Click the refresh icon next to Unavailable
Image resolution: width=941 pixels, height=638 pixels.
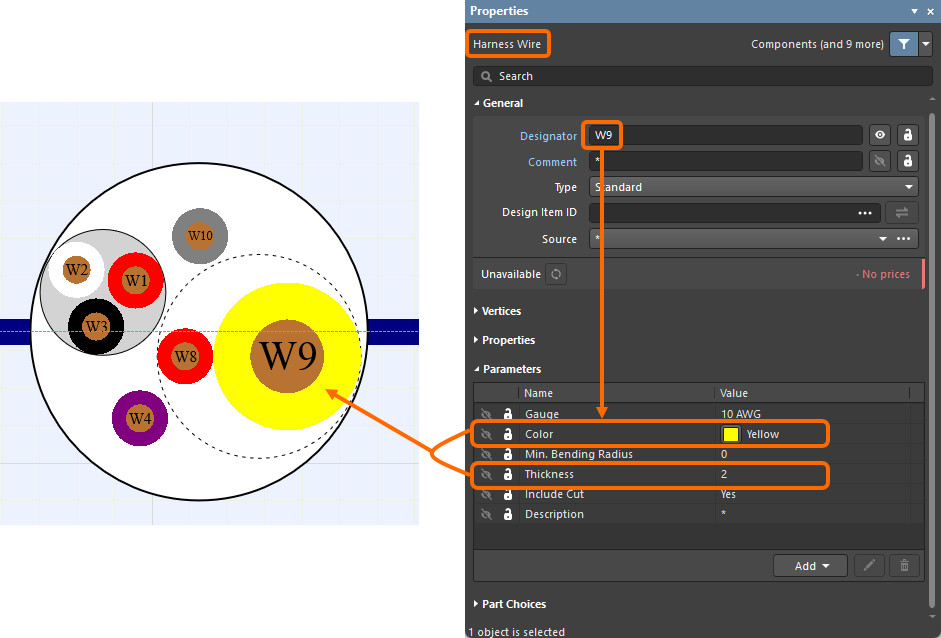pyautogui.click(x=556, y=274)
